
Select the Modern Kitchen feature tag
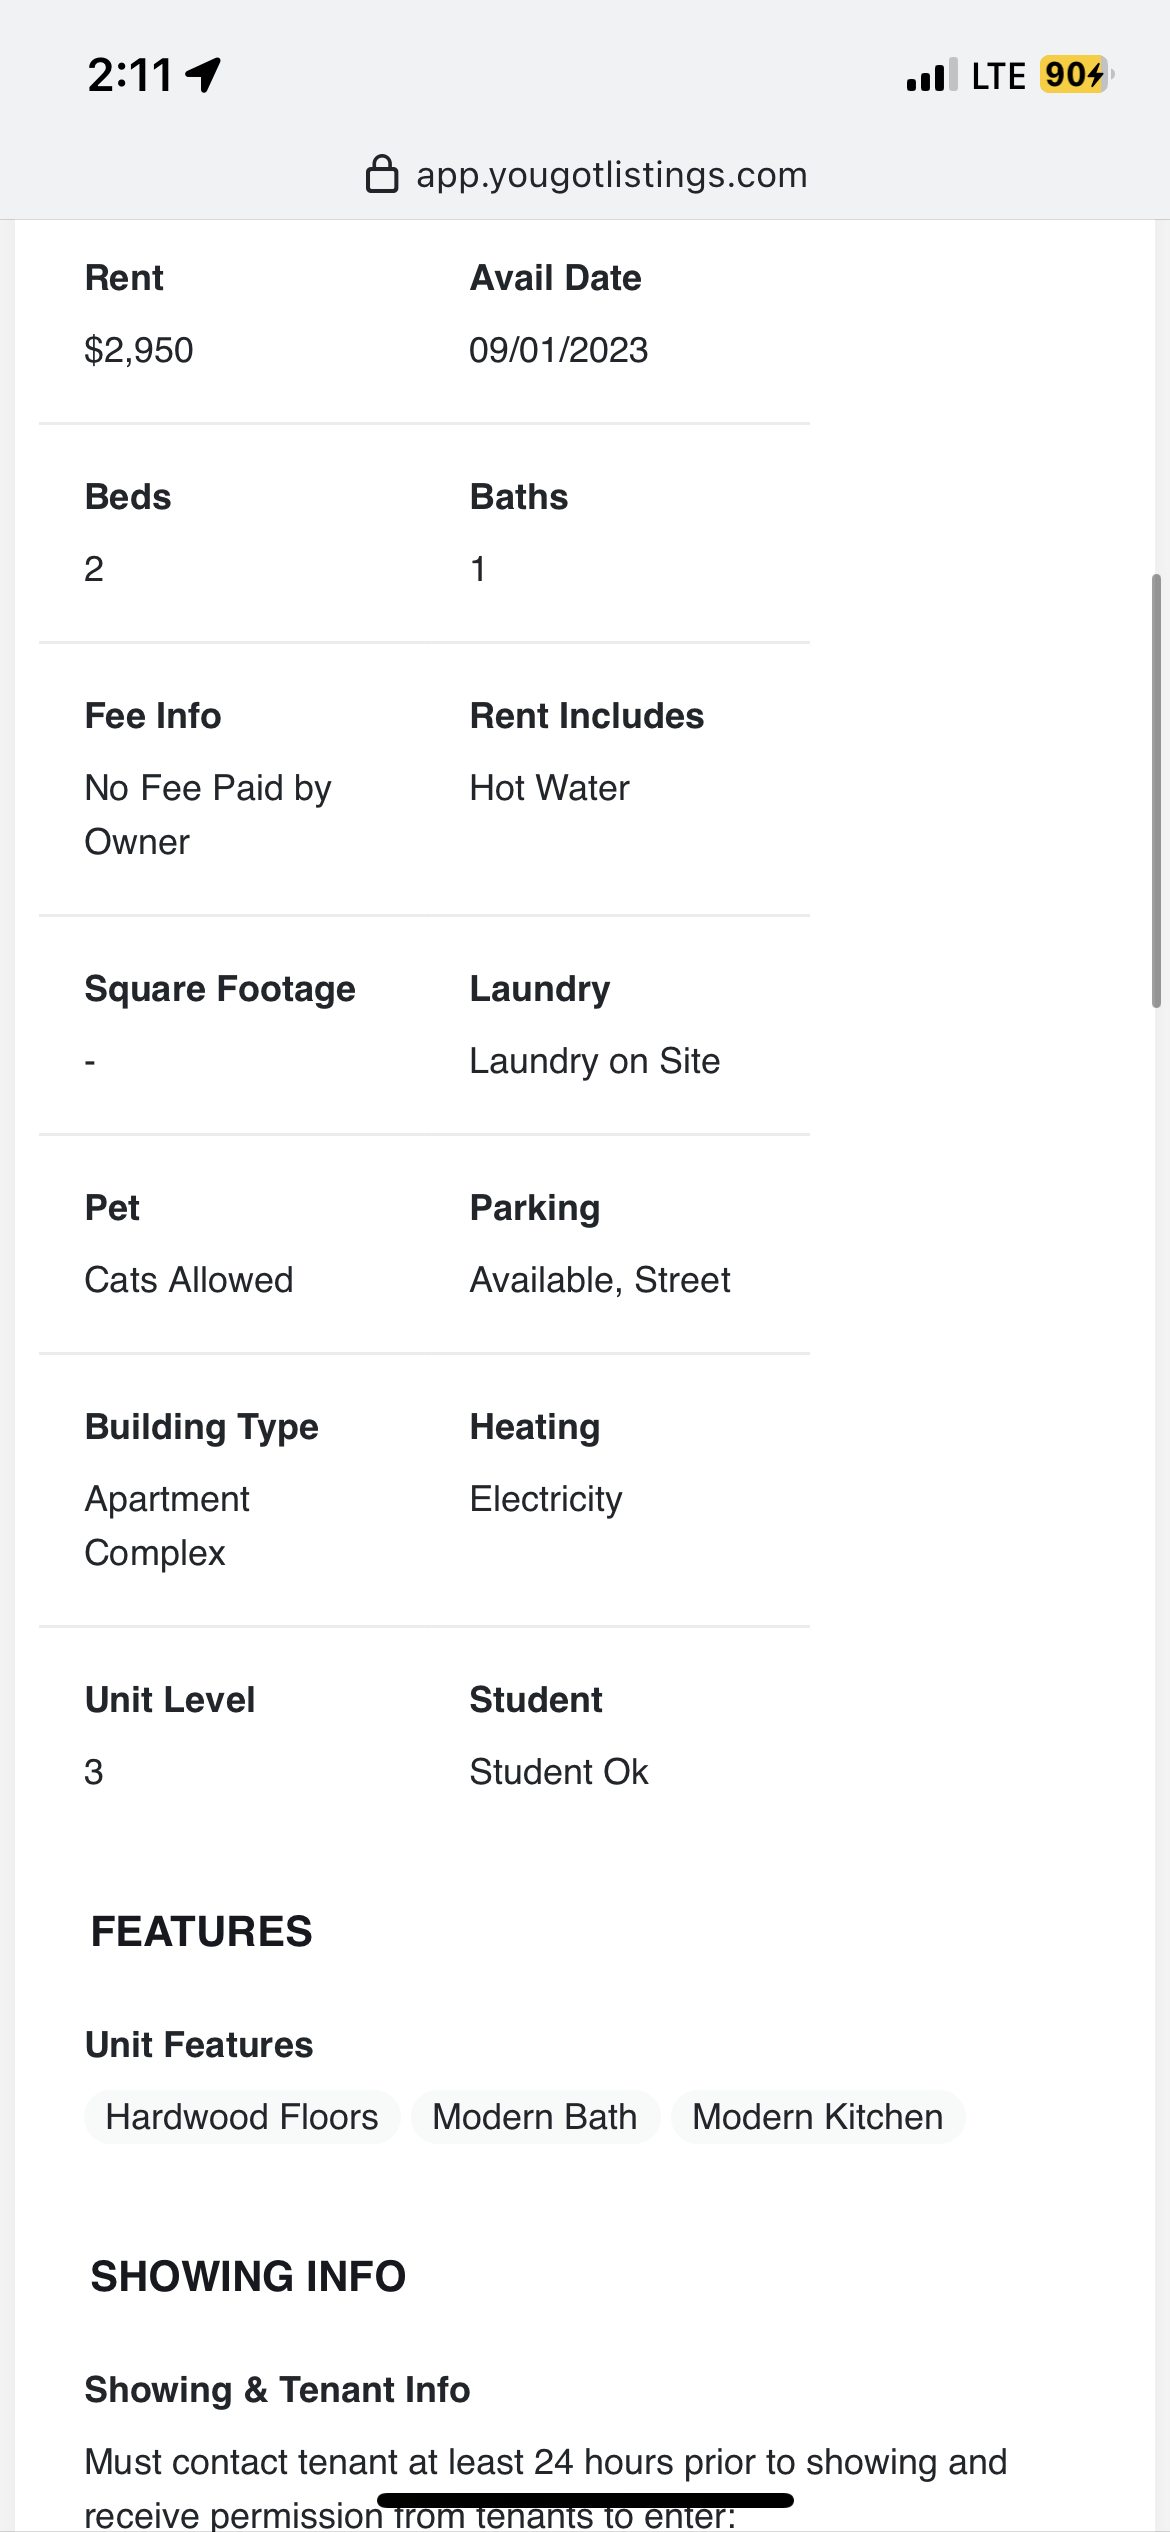point(818,2117)
